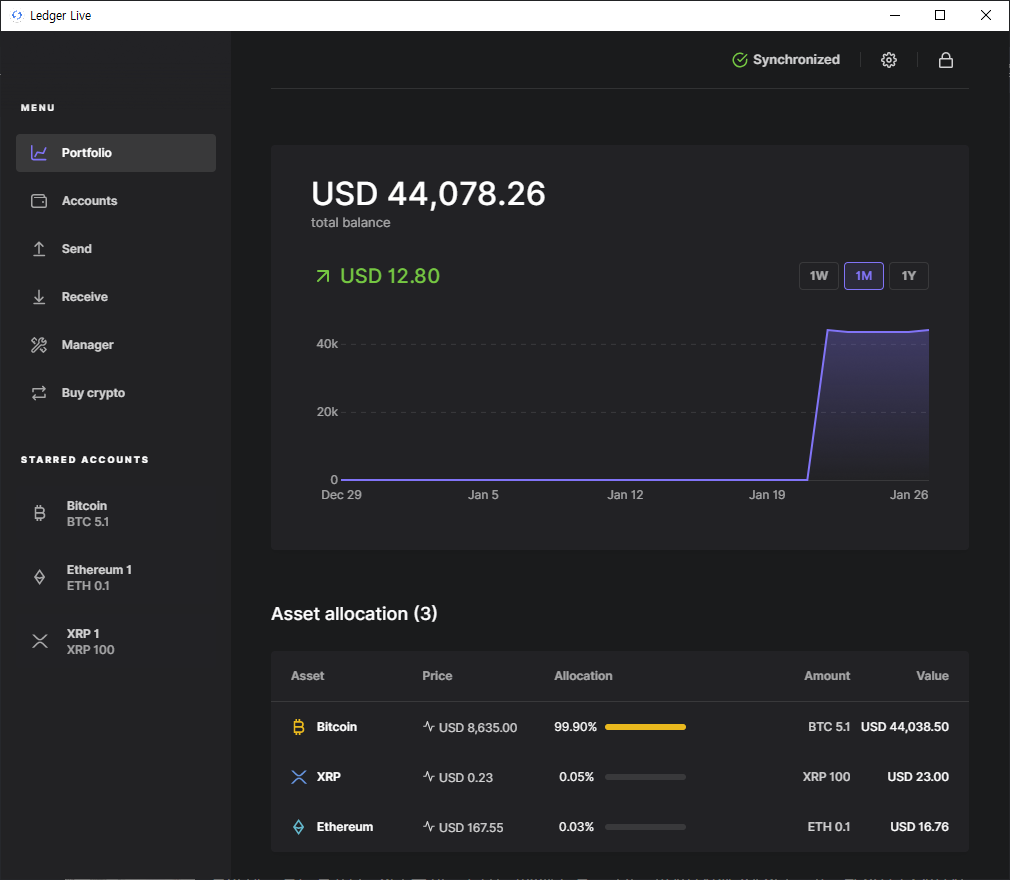
Task: Select the 1M chart range
Action: tap(864, 276)
